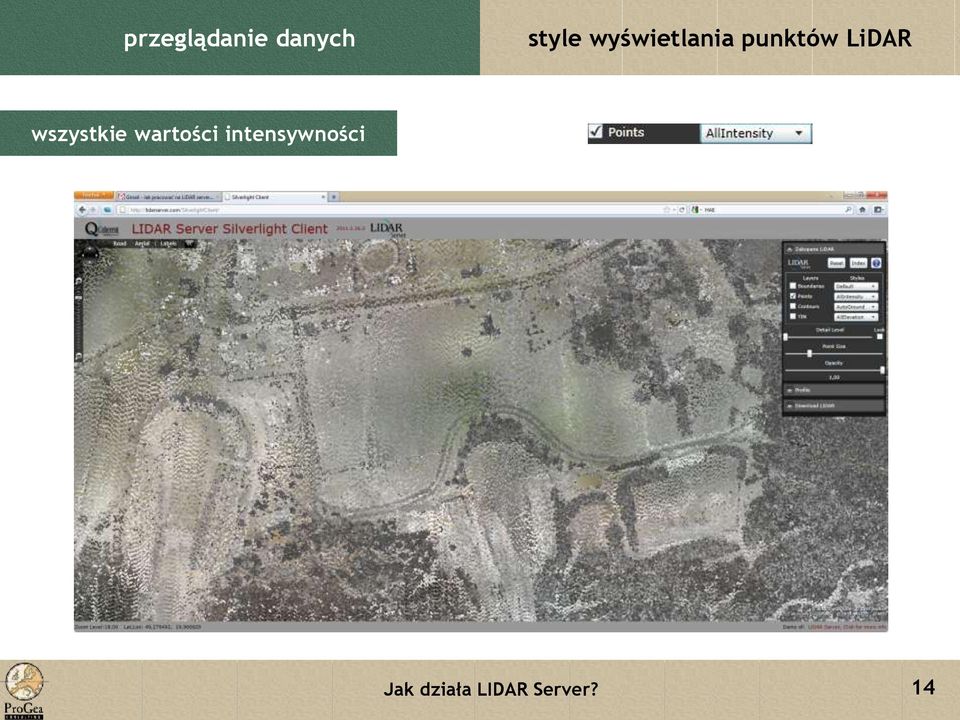Uncheck the Points layer checkbox

pyautogui.click(x=793, y=296)
